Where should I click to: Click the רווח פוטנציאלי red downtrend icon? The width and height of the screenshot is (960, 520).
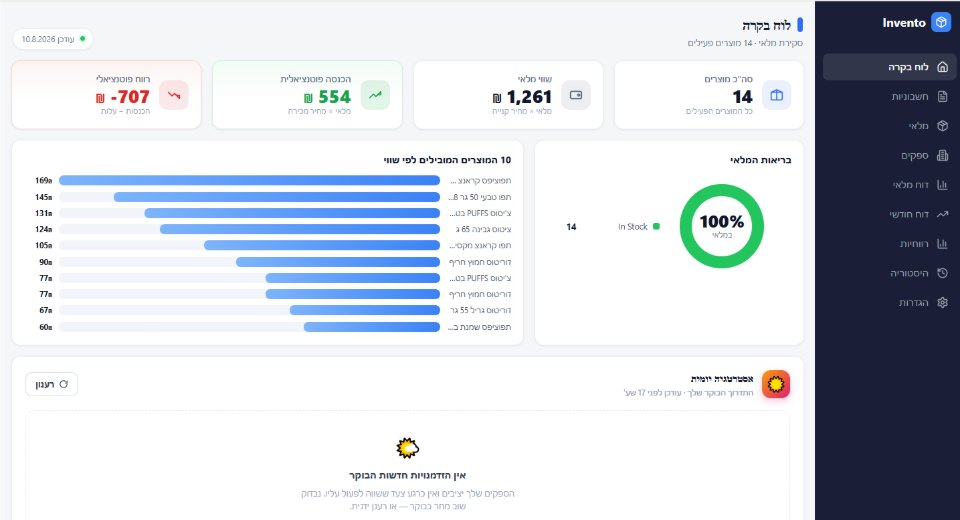(x=174, y=95)
